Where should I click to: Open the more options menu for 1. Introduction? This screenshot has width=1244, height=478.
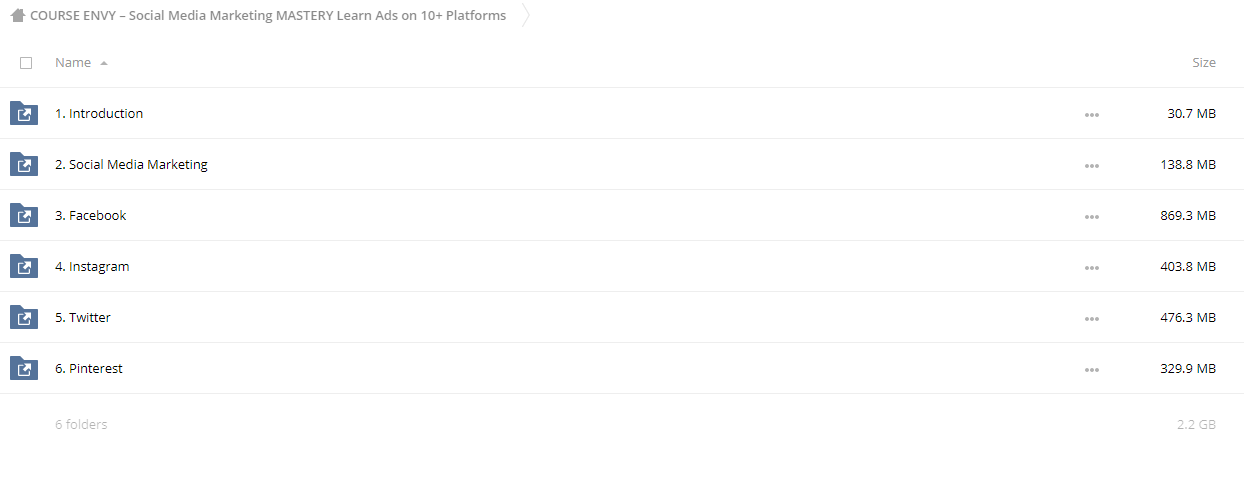pyautogui.click(x=1091, y=115)
